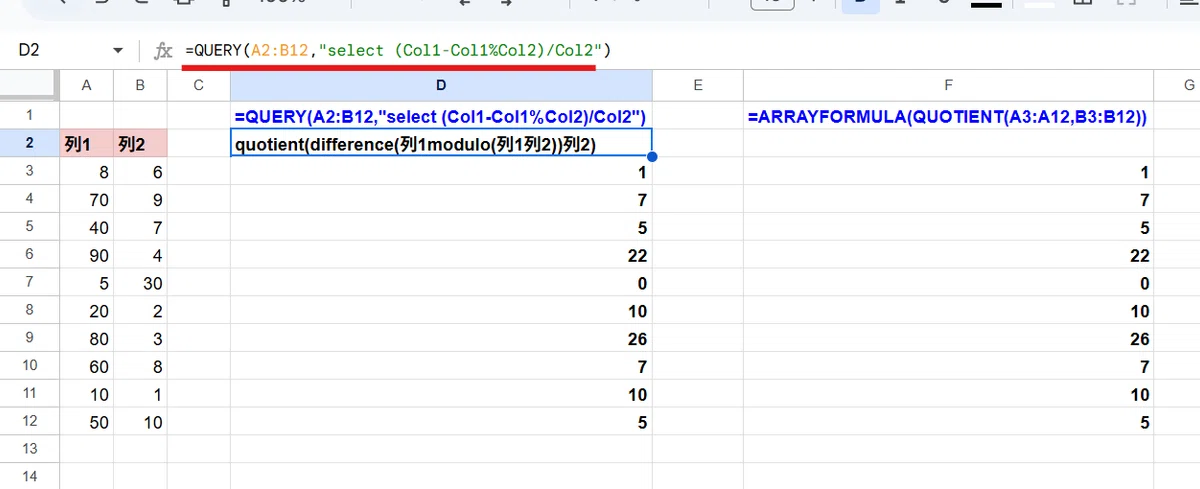Select column G header
1200x489 pixels.
coord(1177,86)
